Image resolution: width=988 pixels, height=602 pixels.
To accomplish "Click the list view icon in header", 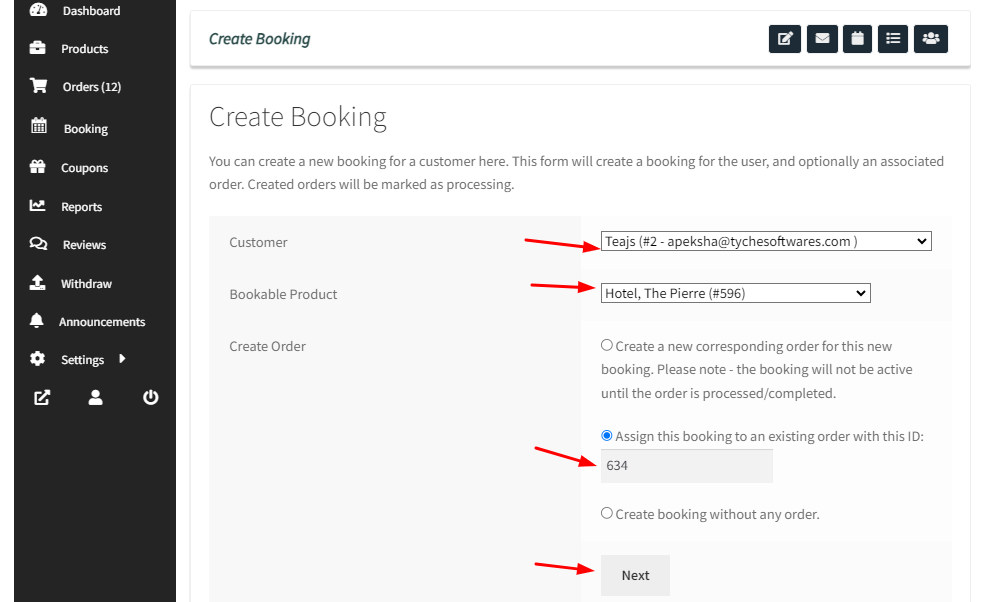I will 892,38.
